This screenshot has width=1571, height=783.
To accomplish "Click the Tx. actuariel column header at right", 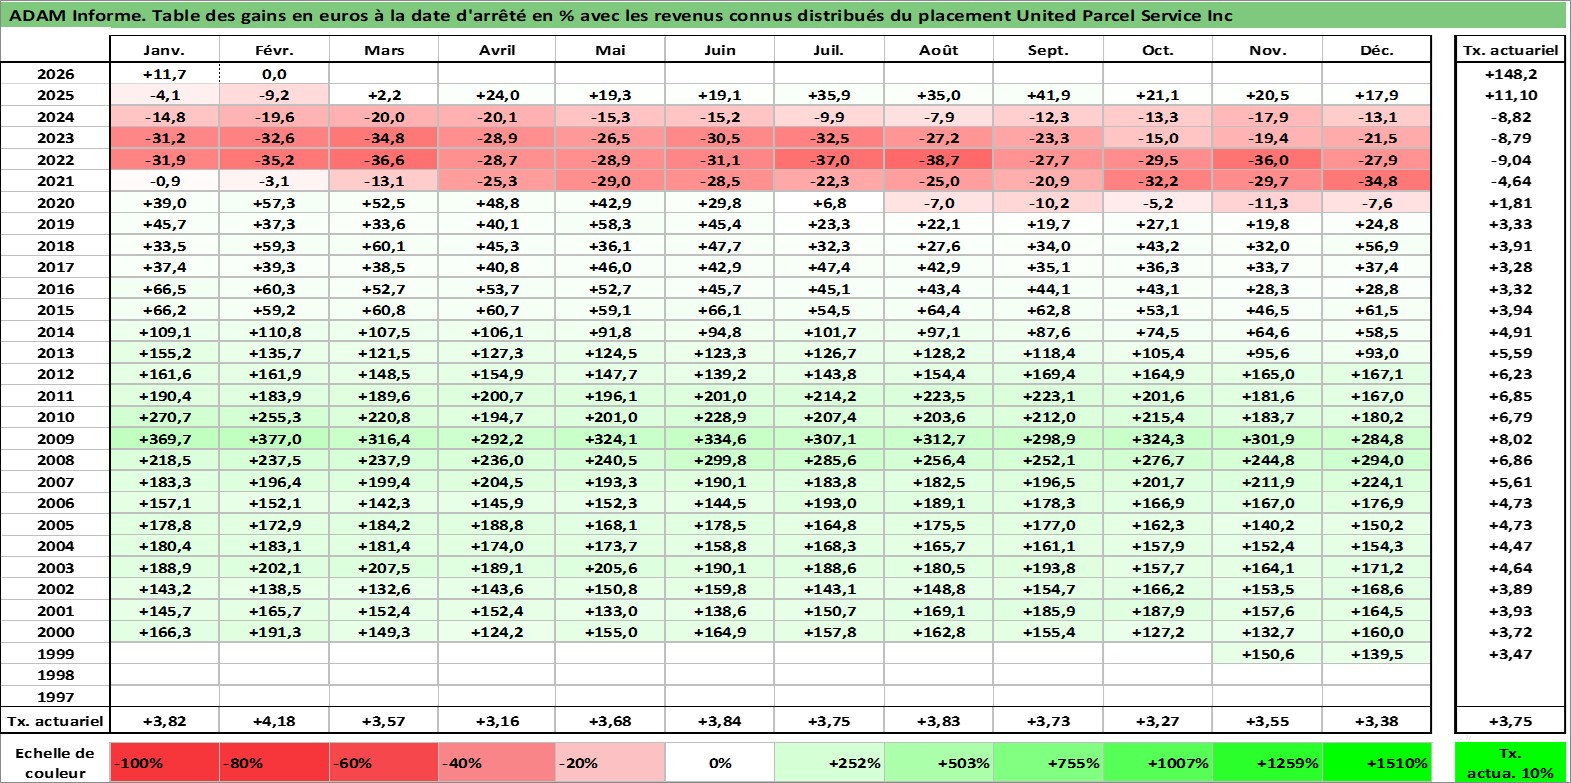I will [x=1510, y=50].
